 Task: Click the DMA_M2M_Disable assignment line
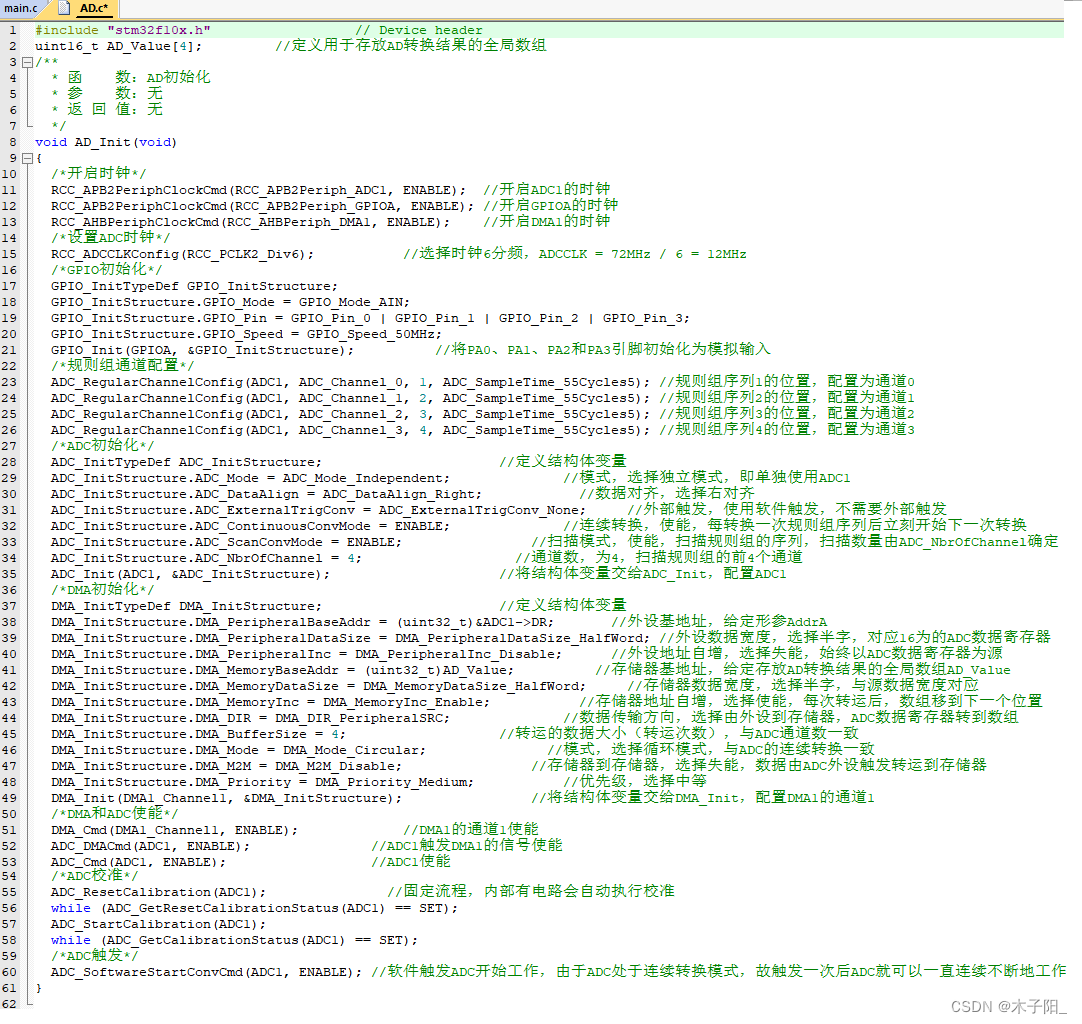[x=226, y=766]
